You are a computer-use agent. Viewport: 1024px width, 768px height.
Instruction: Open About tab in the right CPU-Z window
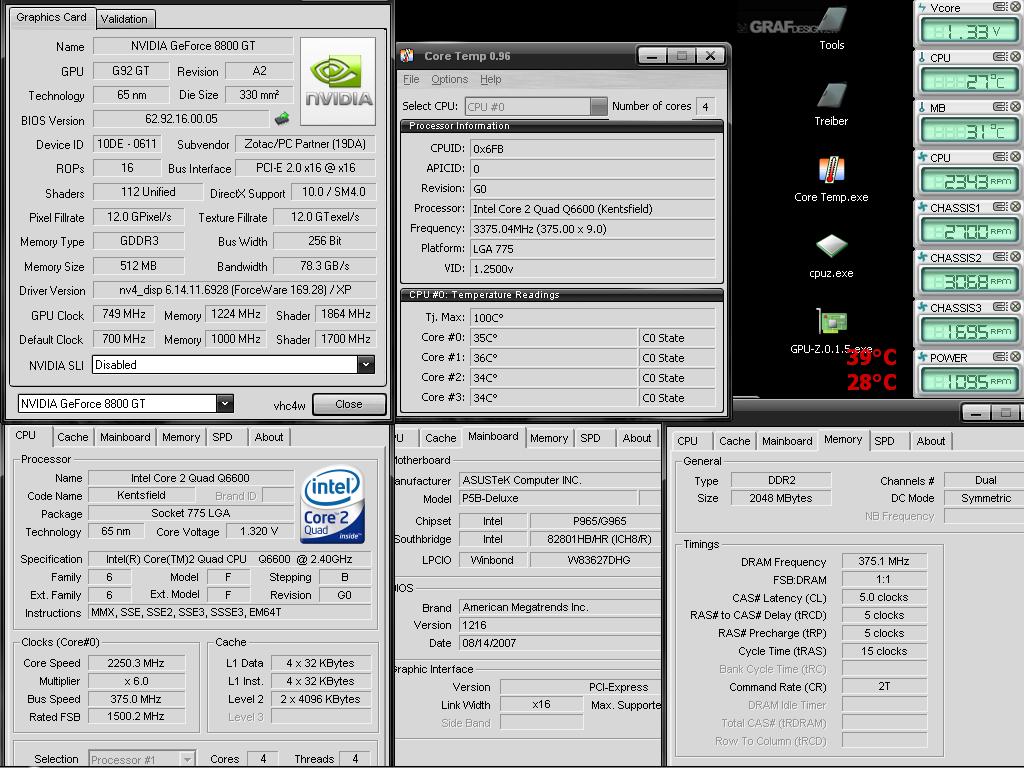(931, 441)
